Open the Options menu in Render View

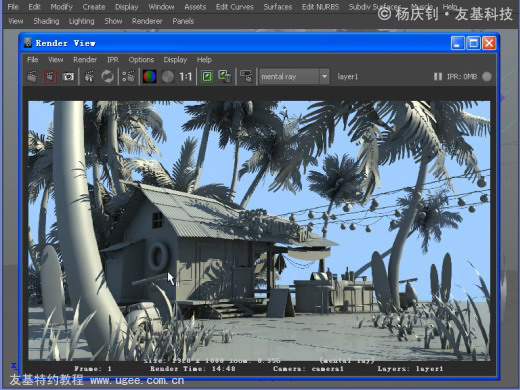coord(141,60)
